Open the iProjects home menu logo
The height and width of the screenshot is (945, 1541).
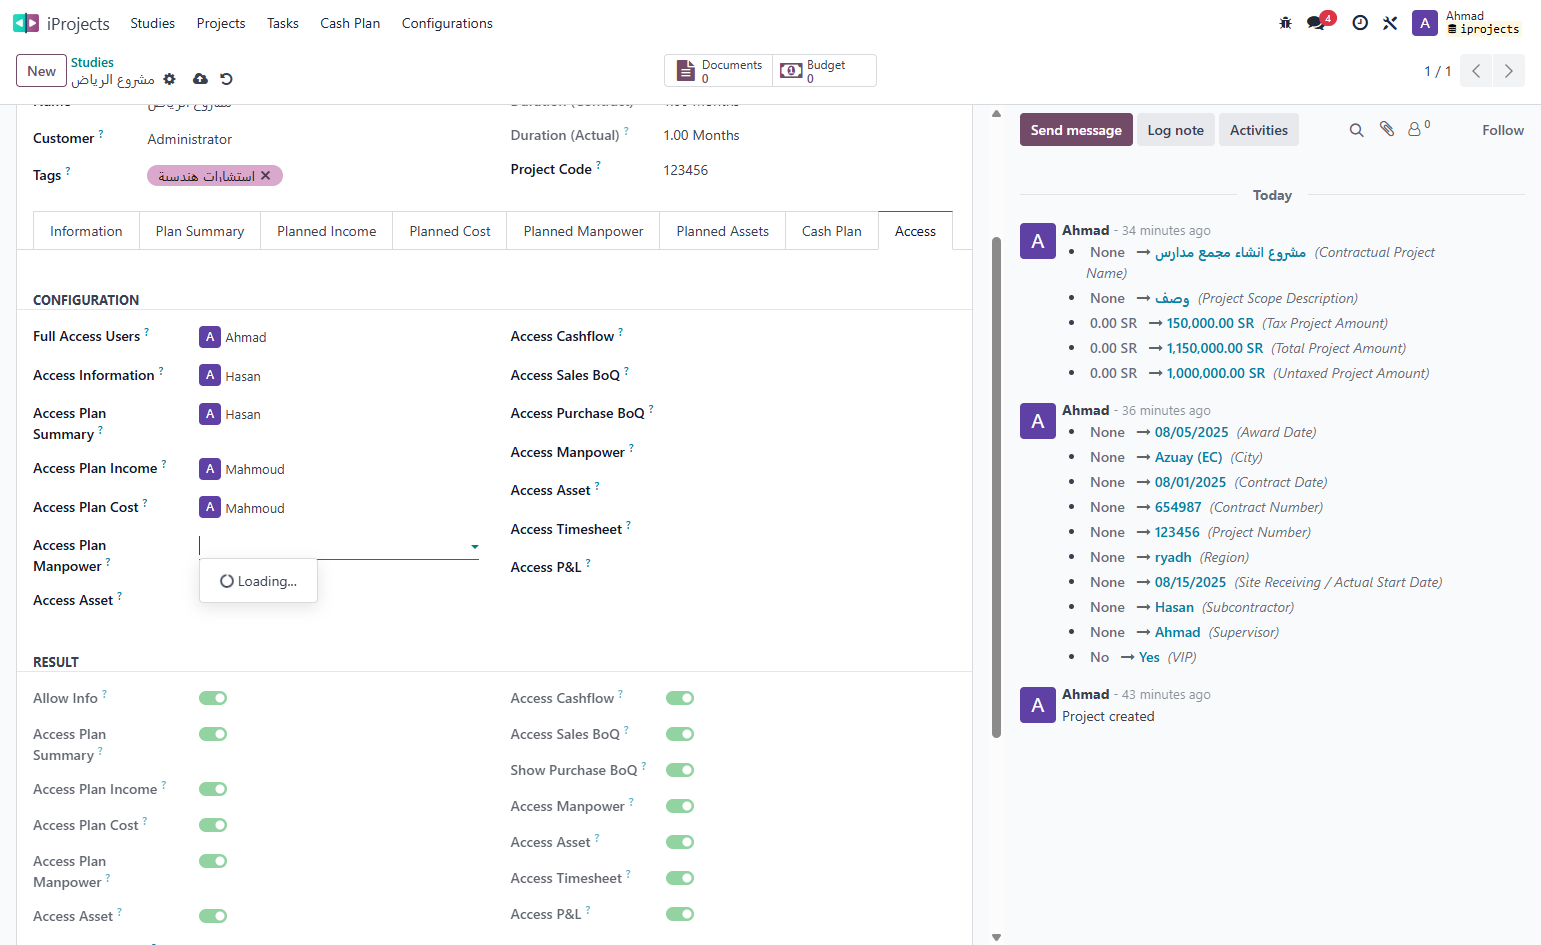click(26, 23)
